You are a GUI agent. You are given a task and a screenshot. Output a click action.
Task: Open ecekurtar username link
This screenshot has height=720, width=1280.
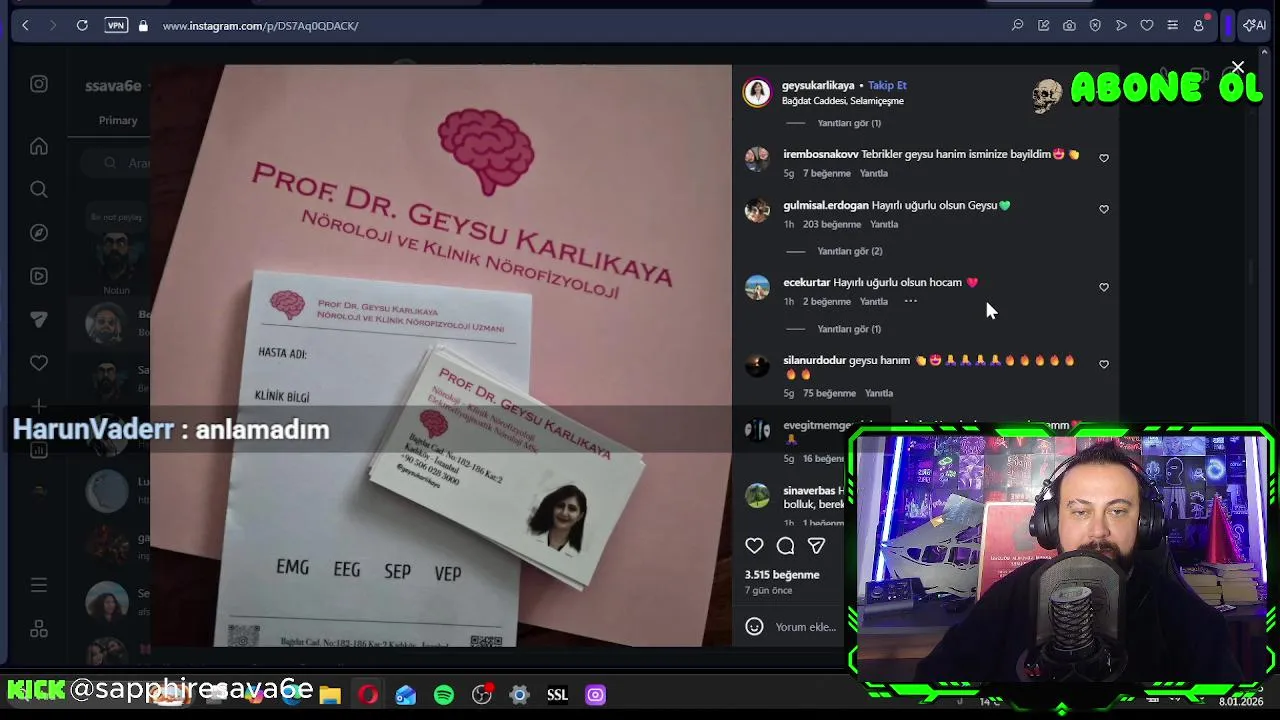pyautogui.click(x=806, y=282)
